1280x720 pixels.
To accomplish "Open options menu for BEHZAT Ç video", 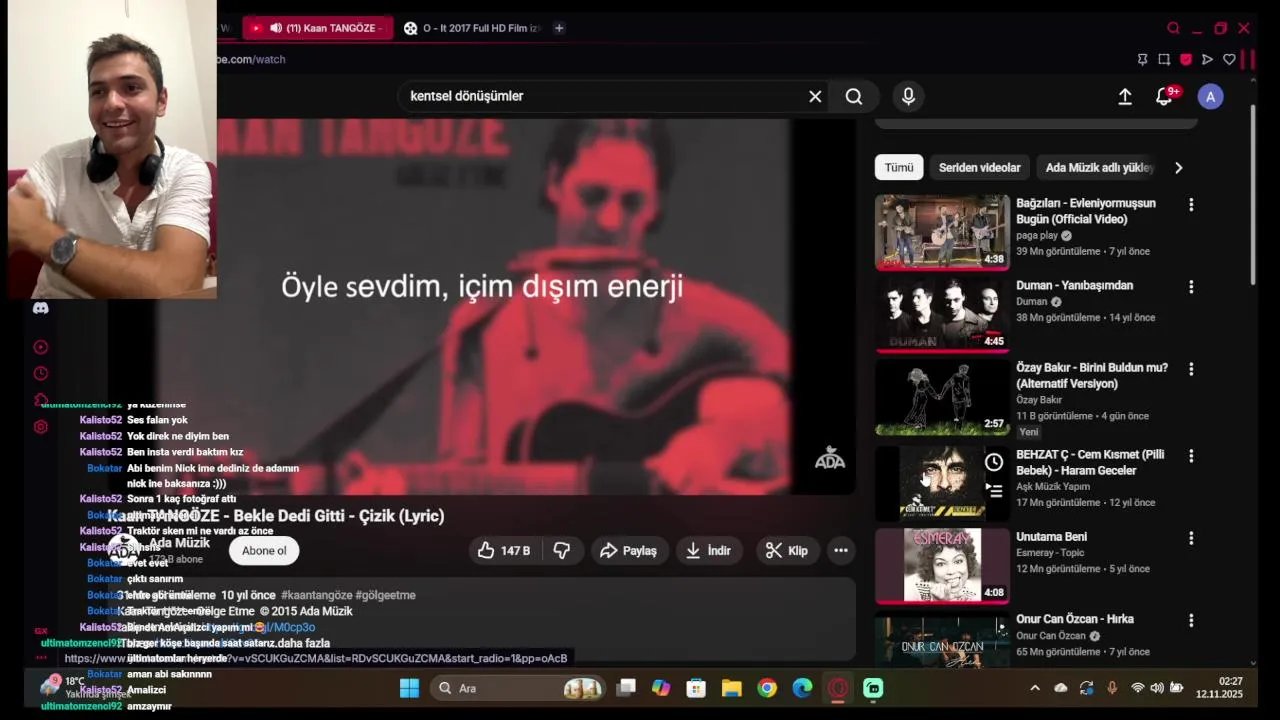I will pos(1191,456).
